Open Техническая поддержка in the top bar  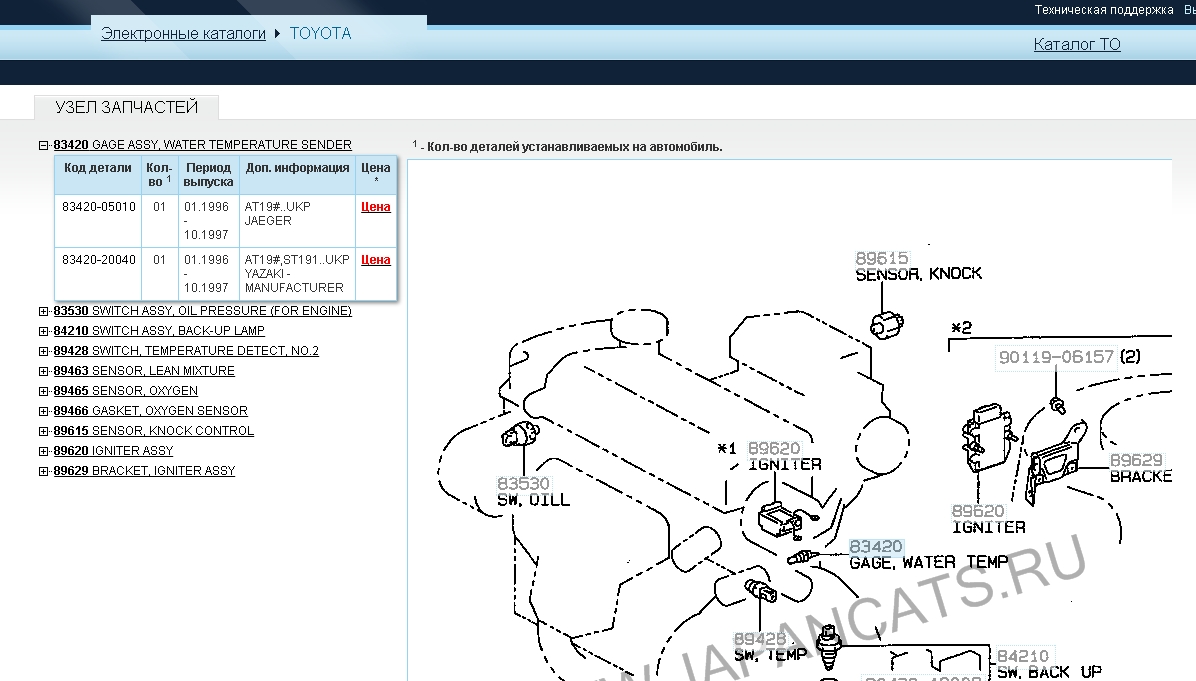click(1103, 10)
